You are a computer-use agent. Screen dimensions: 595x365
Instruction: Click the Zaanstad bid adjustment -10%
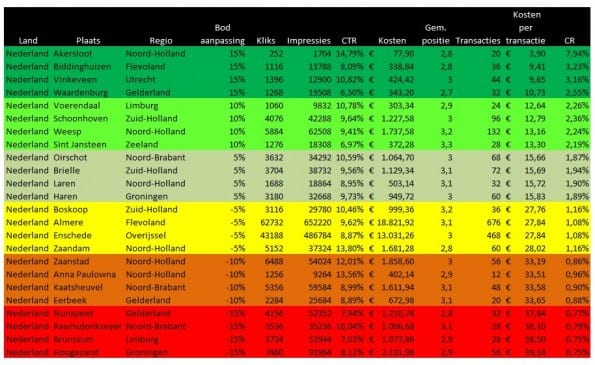[235, 261]
